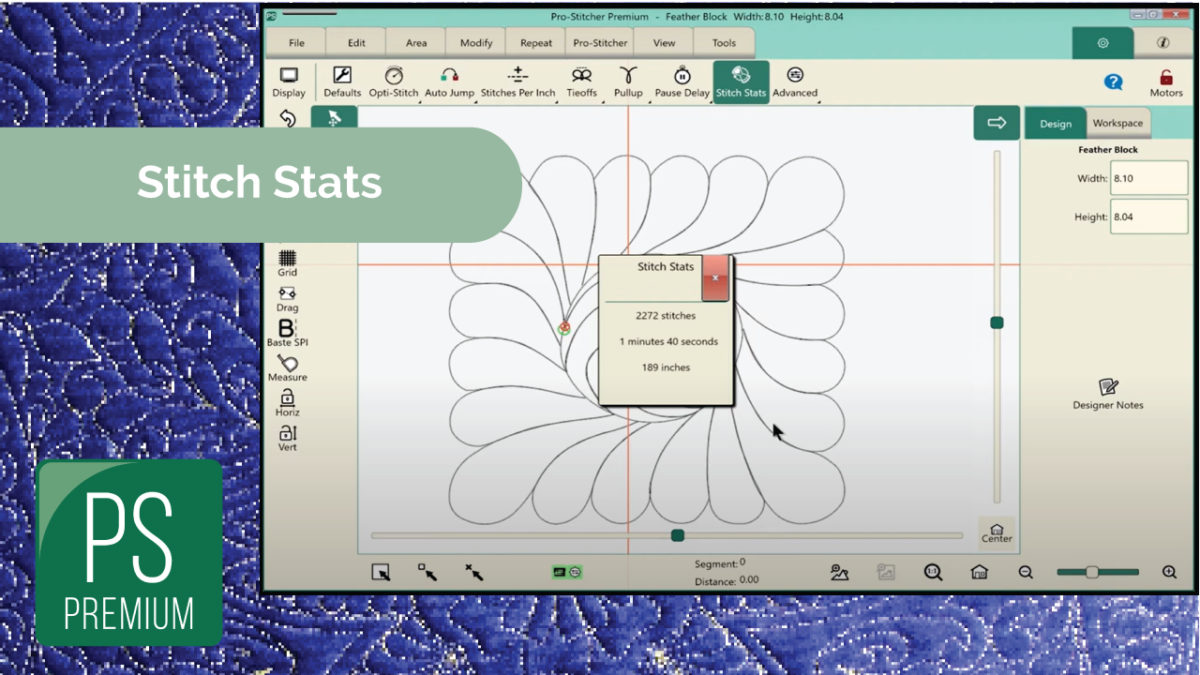Open Advanced settings in the ribbon
Viewport: 1200px width, 675px height.
(x=795, y=81)
